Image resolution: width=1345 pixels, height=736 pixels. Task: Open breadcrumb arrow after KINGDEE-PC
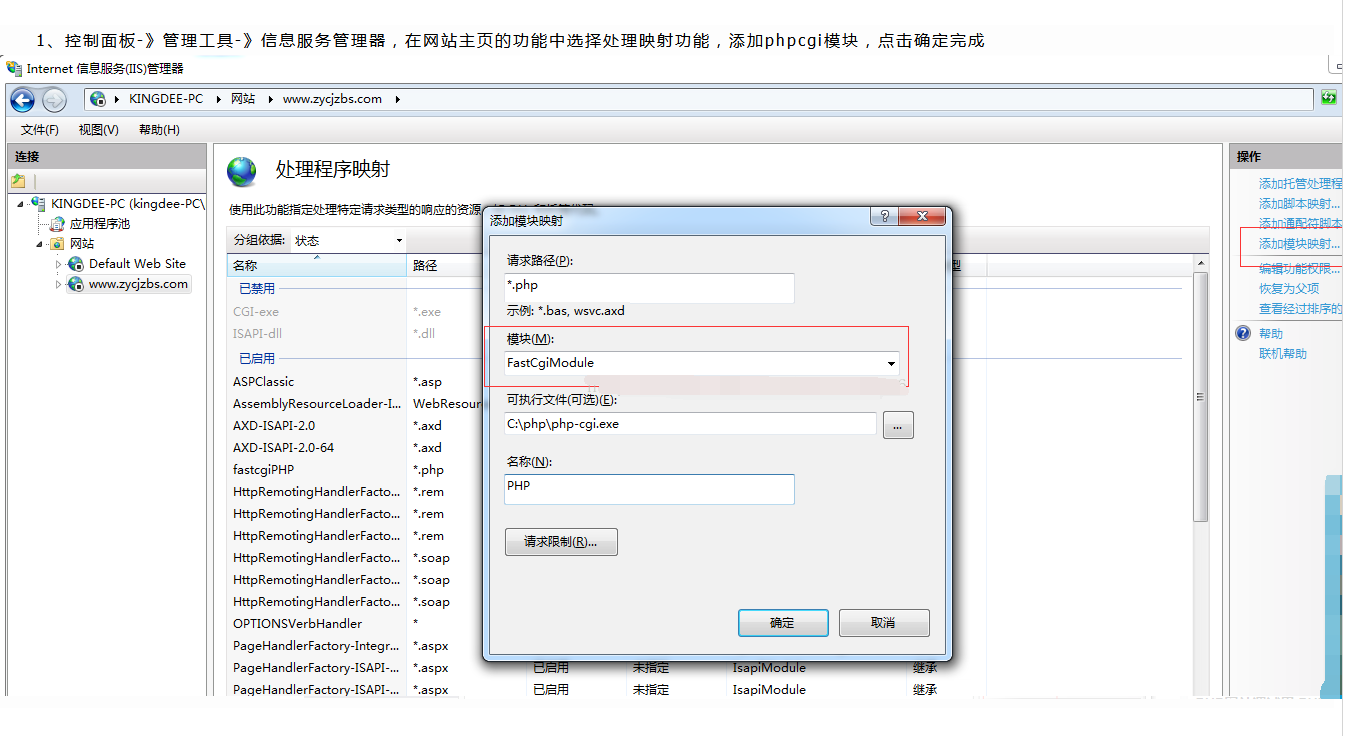click(x=217, y=99)
